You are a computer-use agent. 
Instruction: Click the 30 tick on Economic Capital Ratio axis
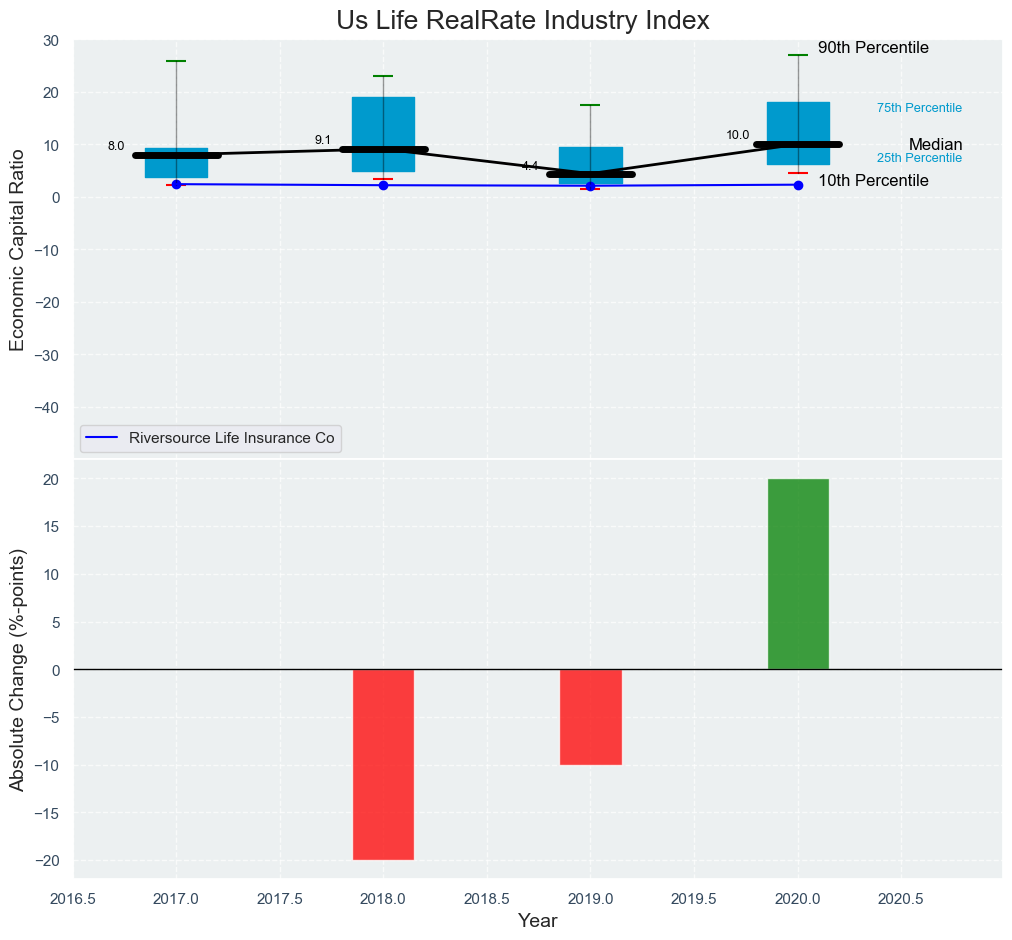tap(51, 41)
